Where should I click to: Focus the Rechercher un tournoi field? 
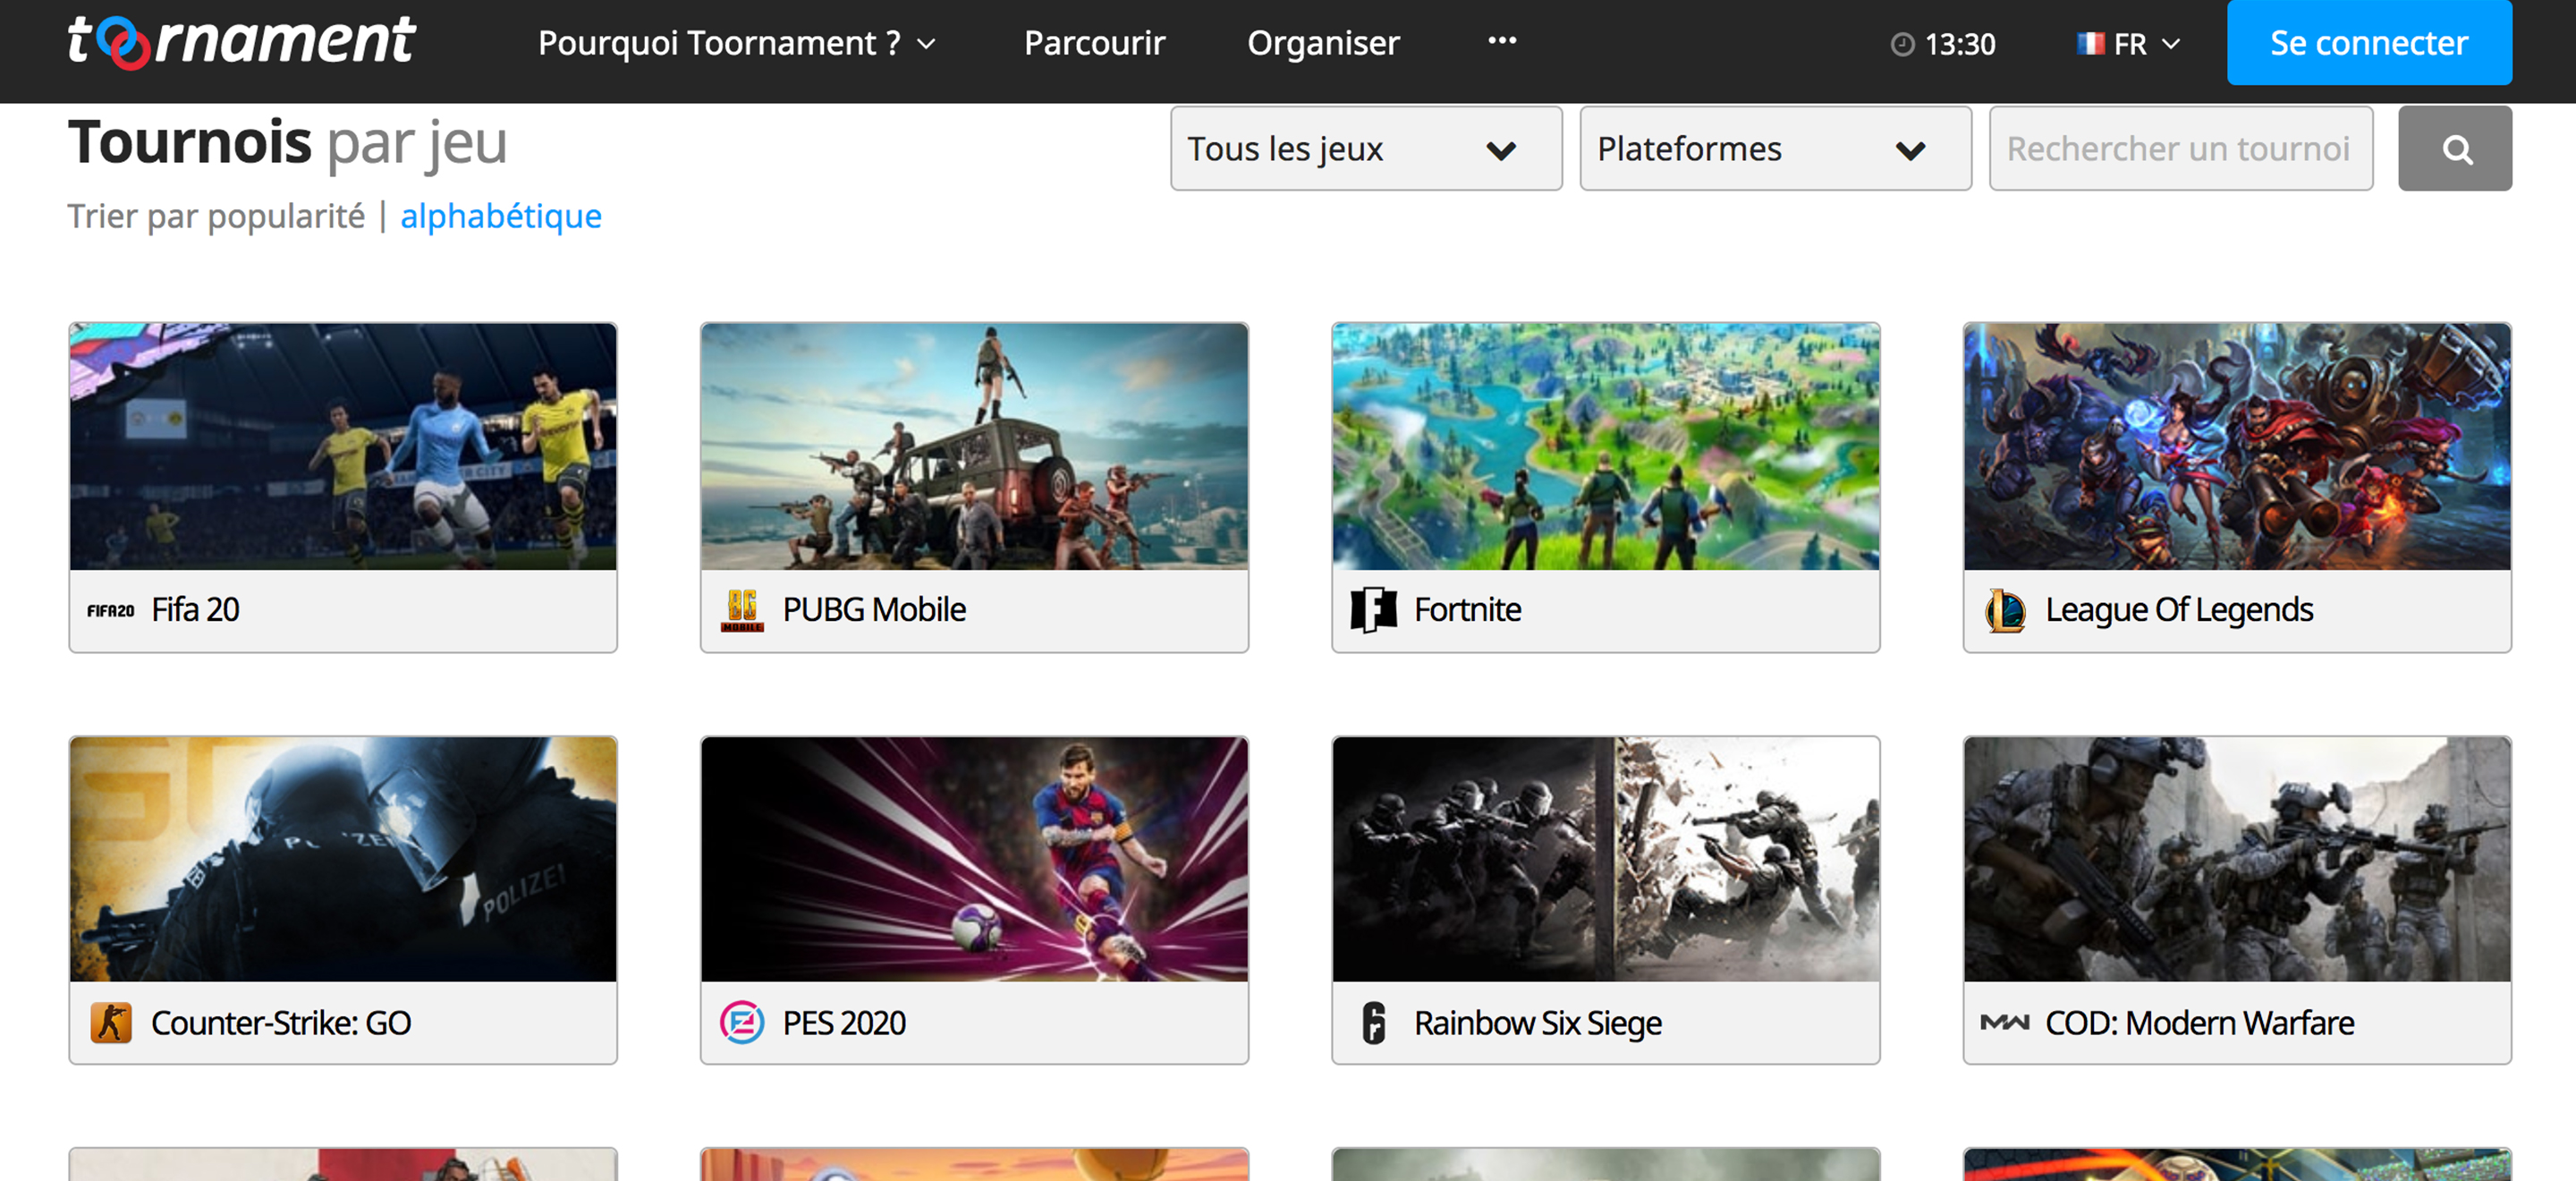pos(2180,149)
